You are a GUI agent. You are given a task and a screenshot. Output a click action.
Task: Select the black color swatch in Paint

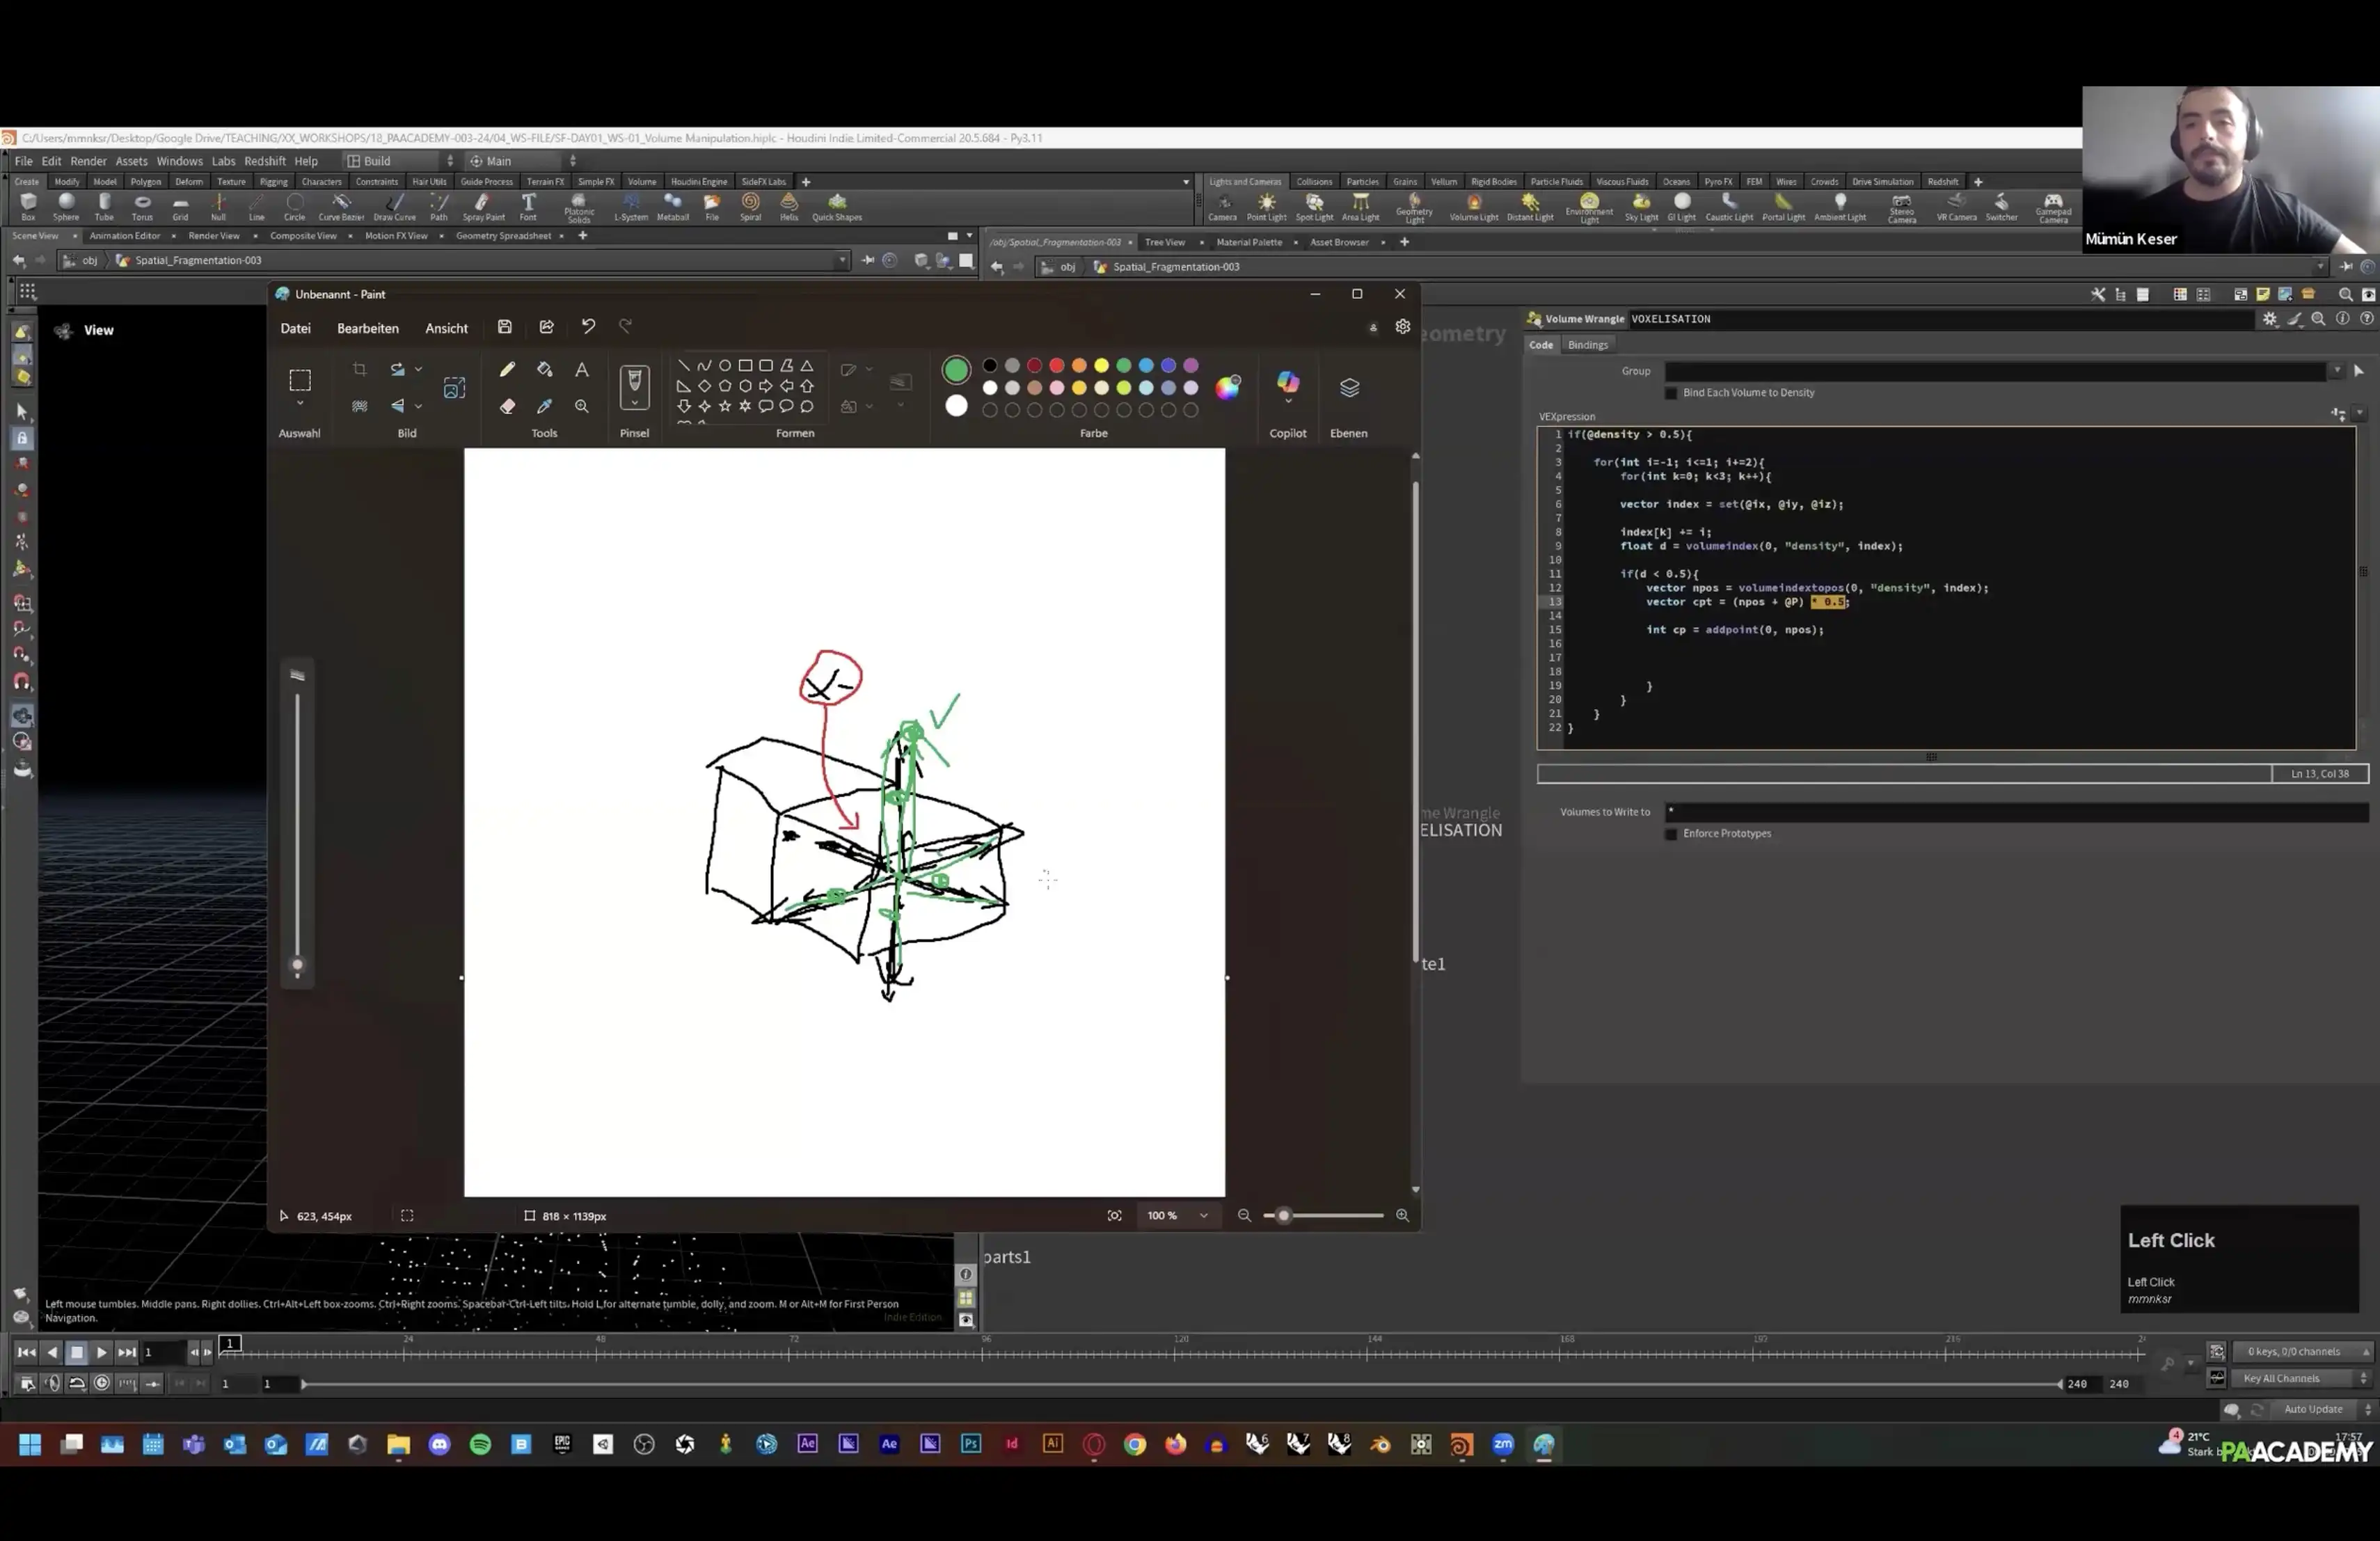(x=989, y=365)
